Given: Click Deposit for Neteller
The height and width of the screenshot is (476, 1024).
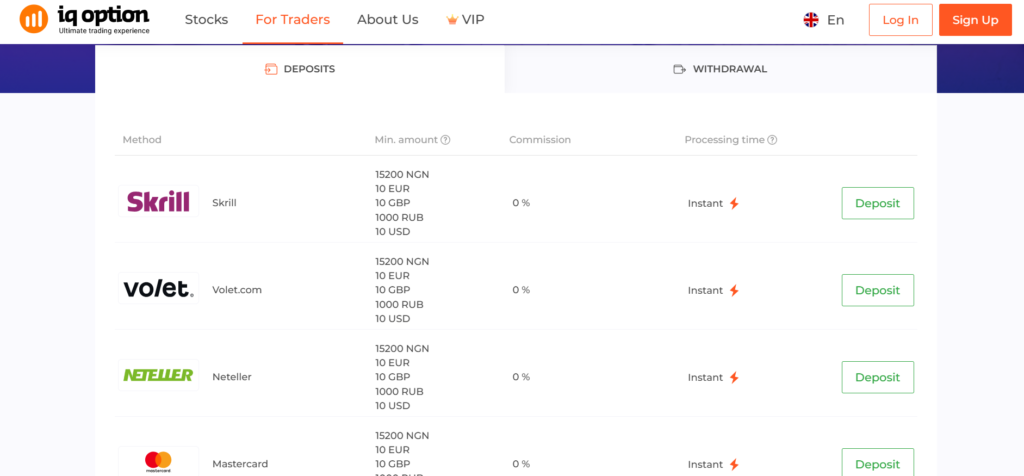Looking at the screenshot, I should [878, 377].
